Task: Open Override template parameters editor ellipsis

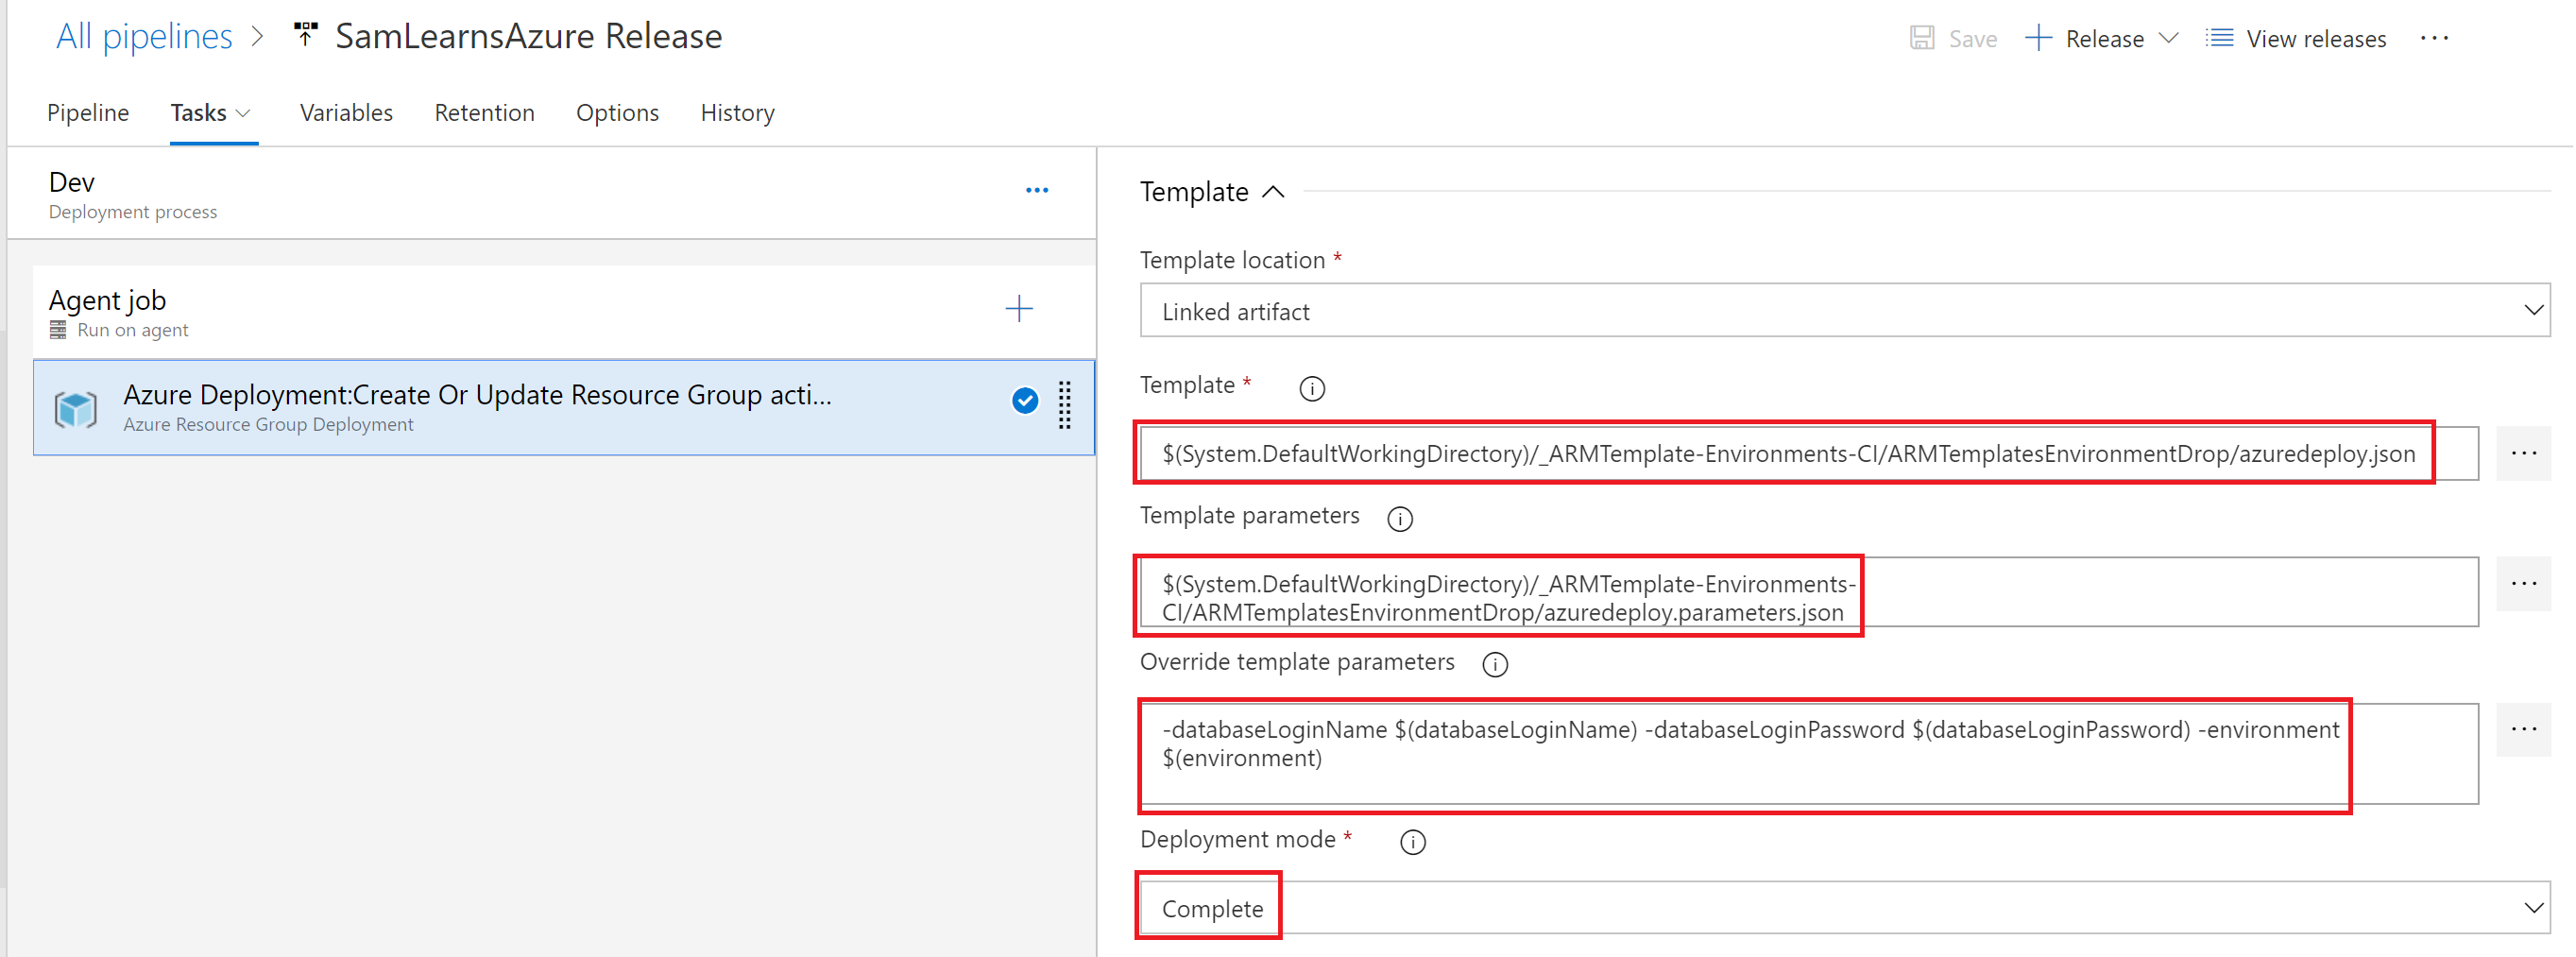Action: 2523,730
